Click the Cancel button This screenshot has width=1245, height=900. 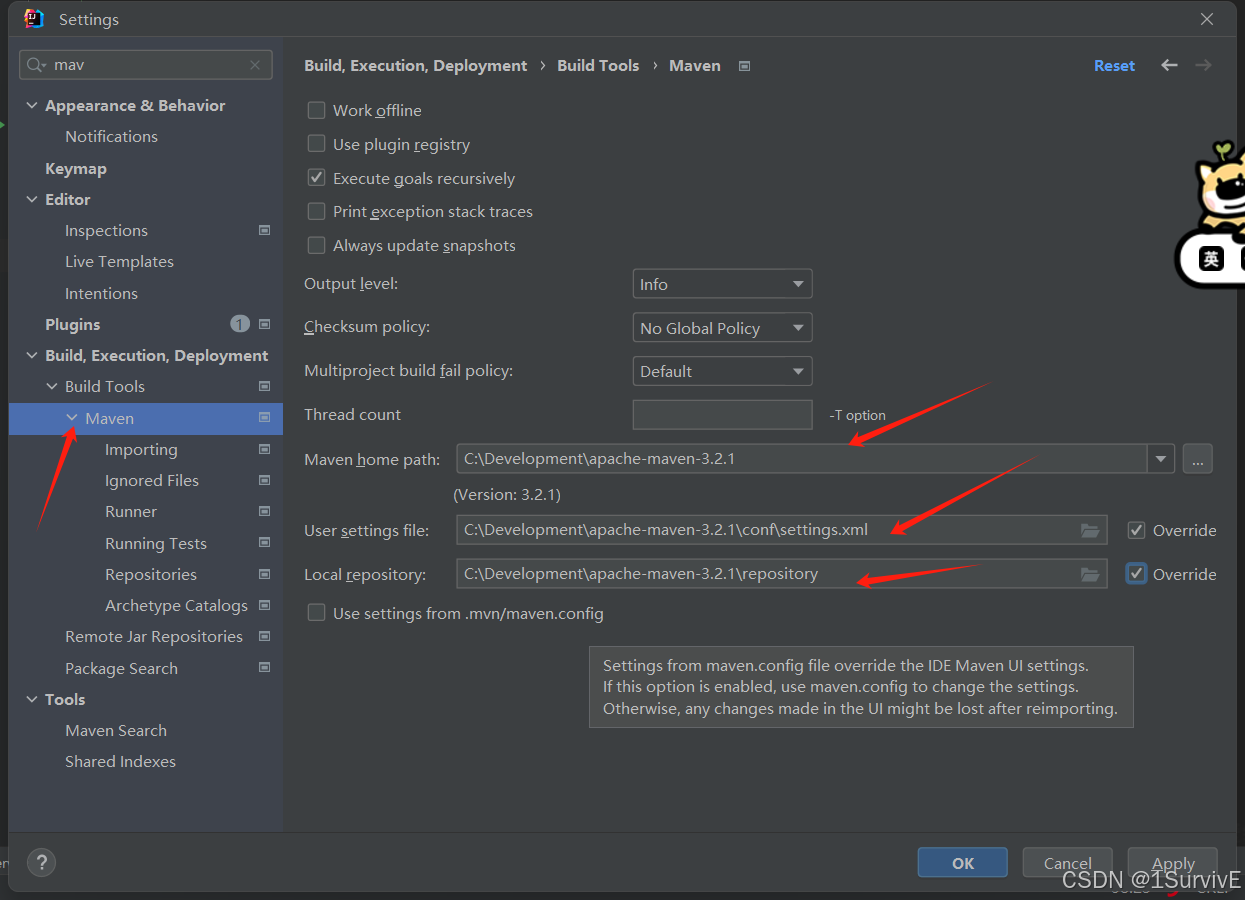[1068, 863]
